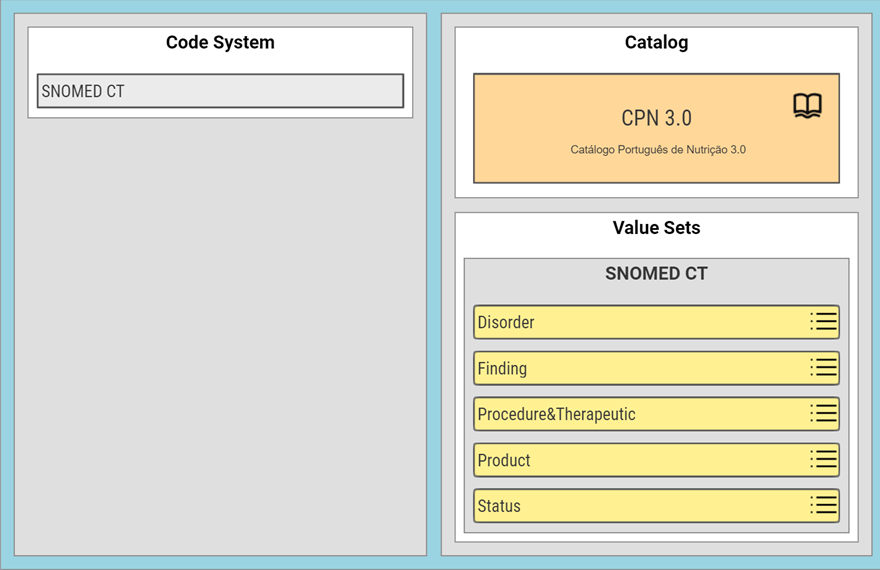Click the Value Sets heading
Screen dimensions: 880x570
[656, 228]
